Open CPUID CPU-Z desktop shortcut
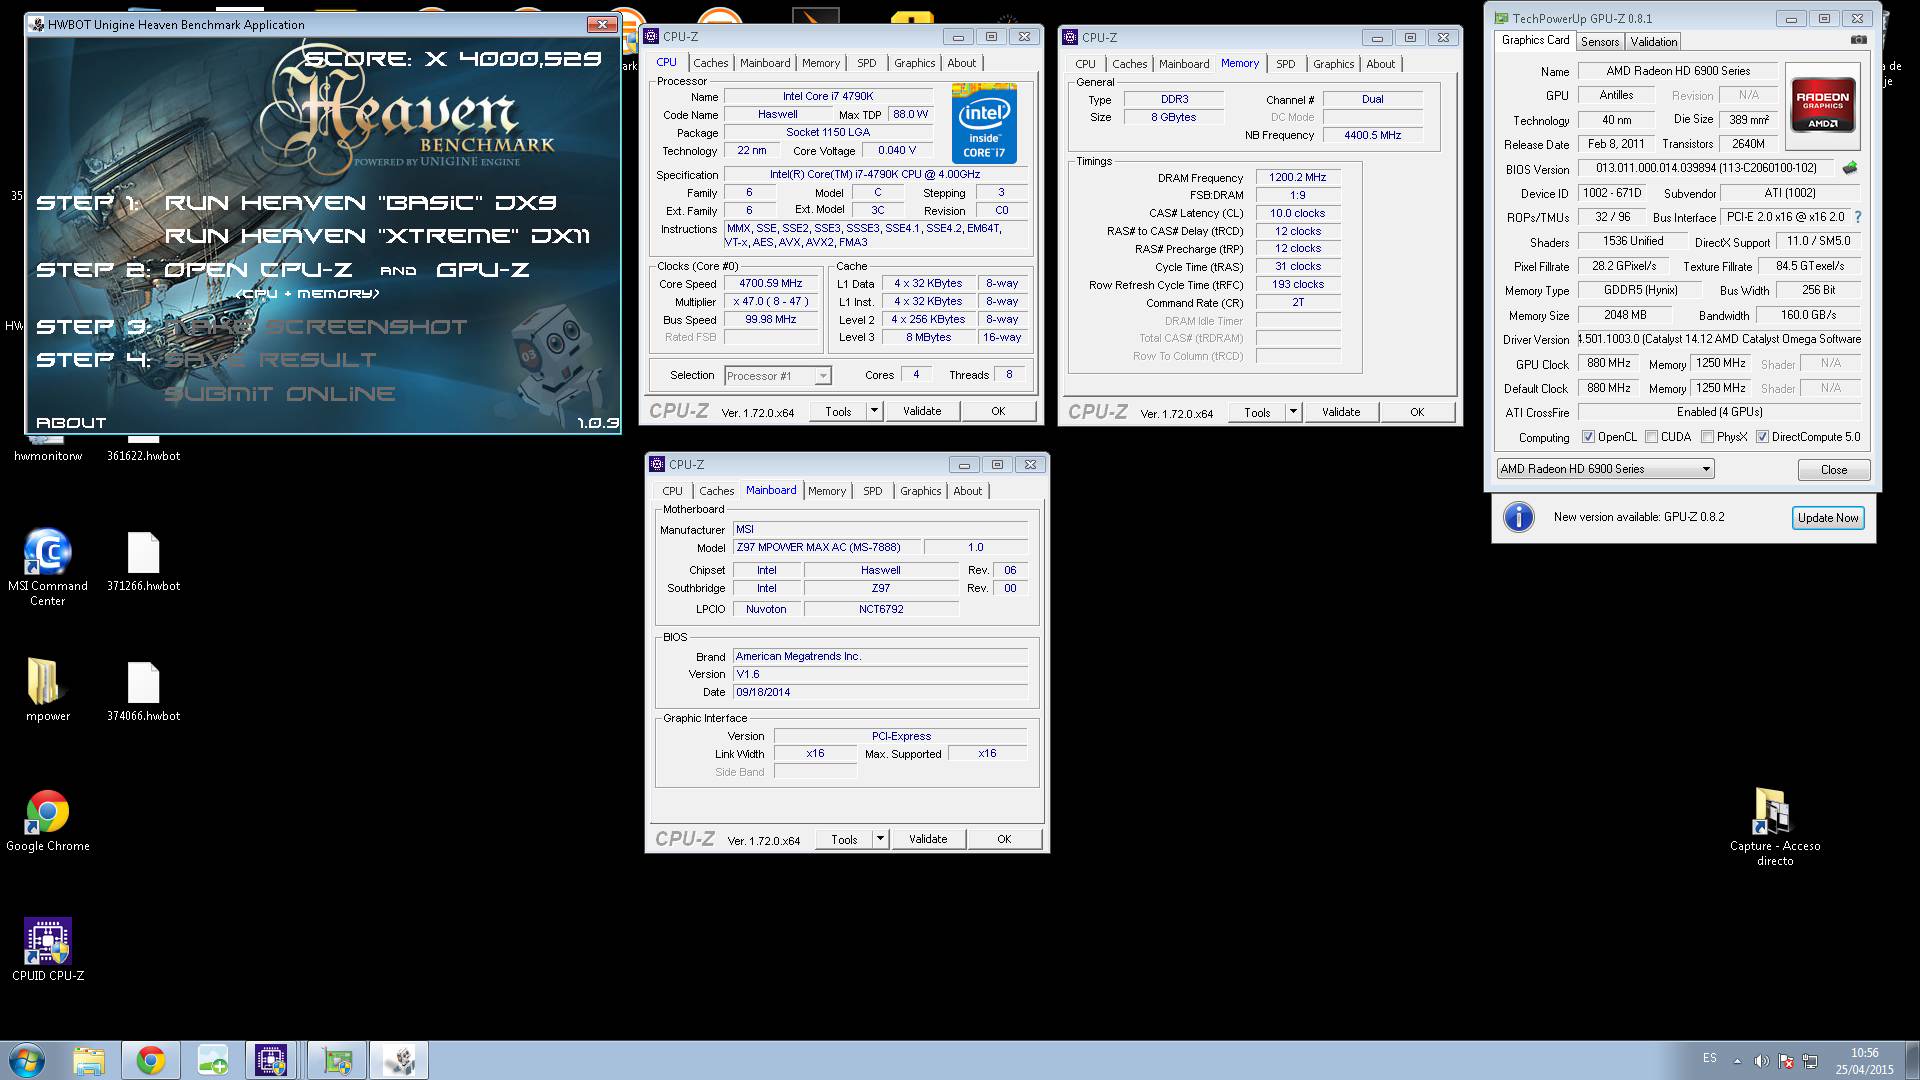Viewport: 1920px width, 1080px height. (47, 950)
